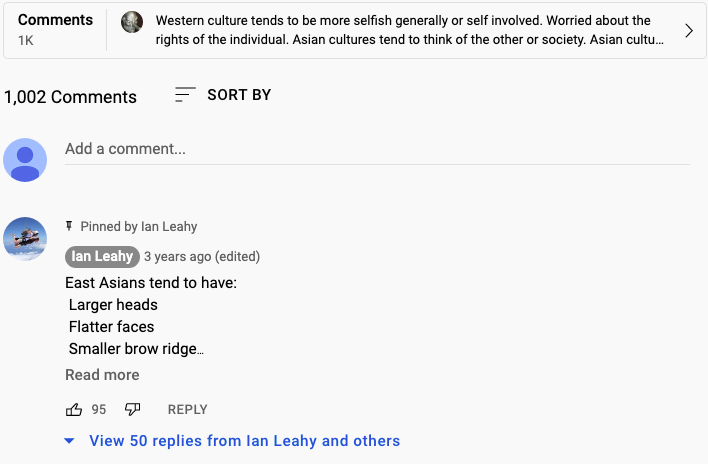Click the 1,002 Comments count heading
708x464 pixels.
tap(70, 97)
